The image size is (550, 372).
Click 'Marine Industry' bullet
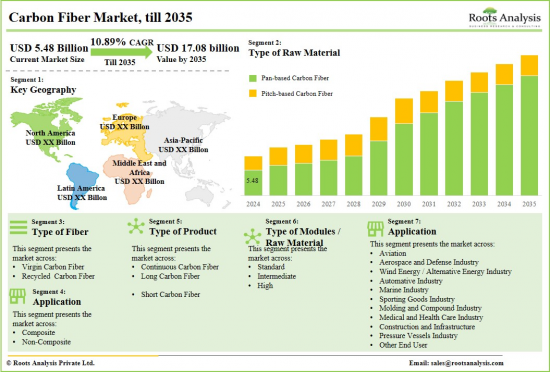(404, 290)
